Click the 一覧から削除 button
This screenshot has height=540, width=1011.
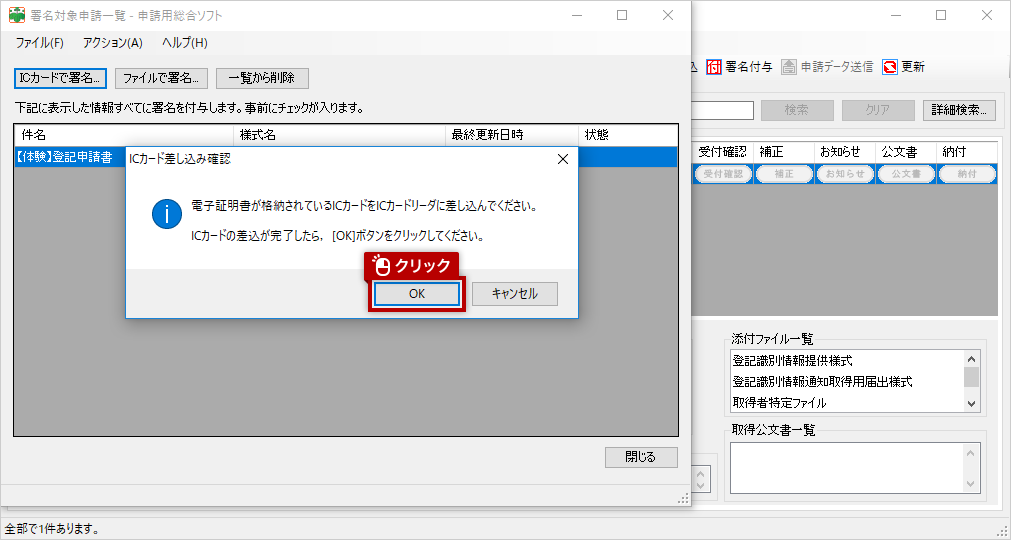[x=262, y=79]
